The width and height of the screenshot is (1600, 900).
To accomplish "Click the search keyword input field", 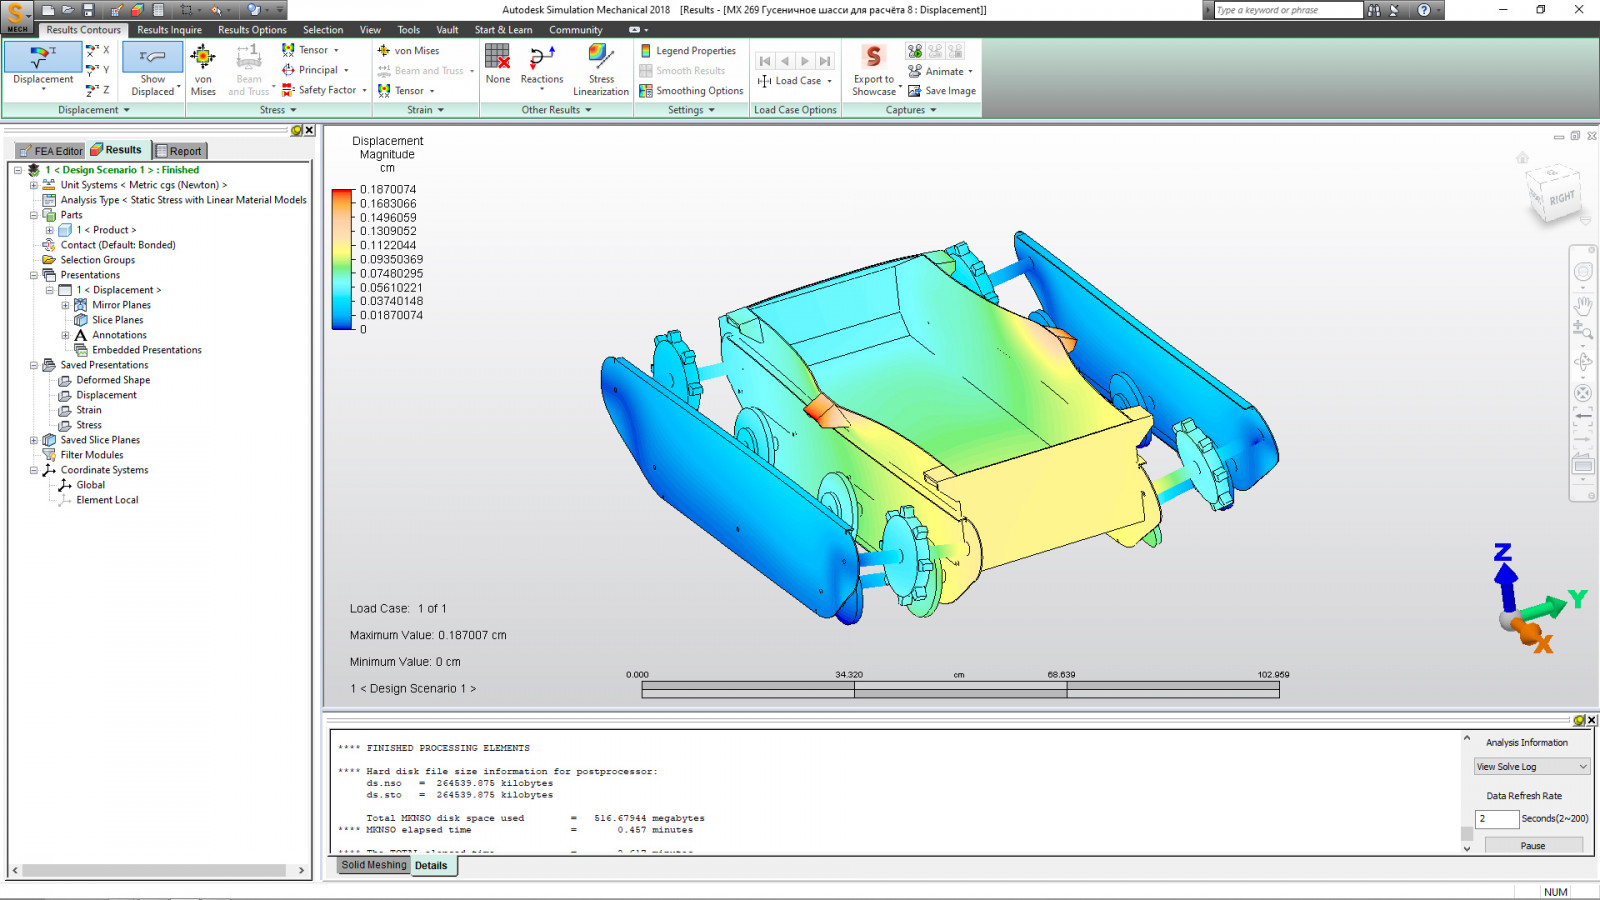I will 1288,10.
